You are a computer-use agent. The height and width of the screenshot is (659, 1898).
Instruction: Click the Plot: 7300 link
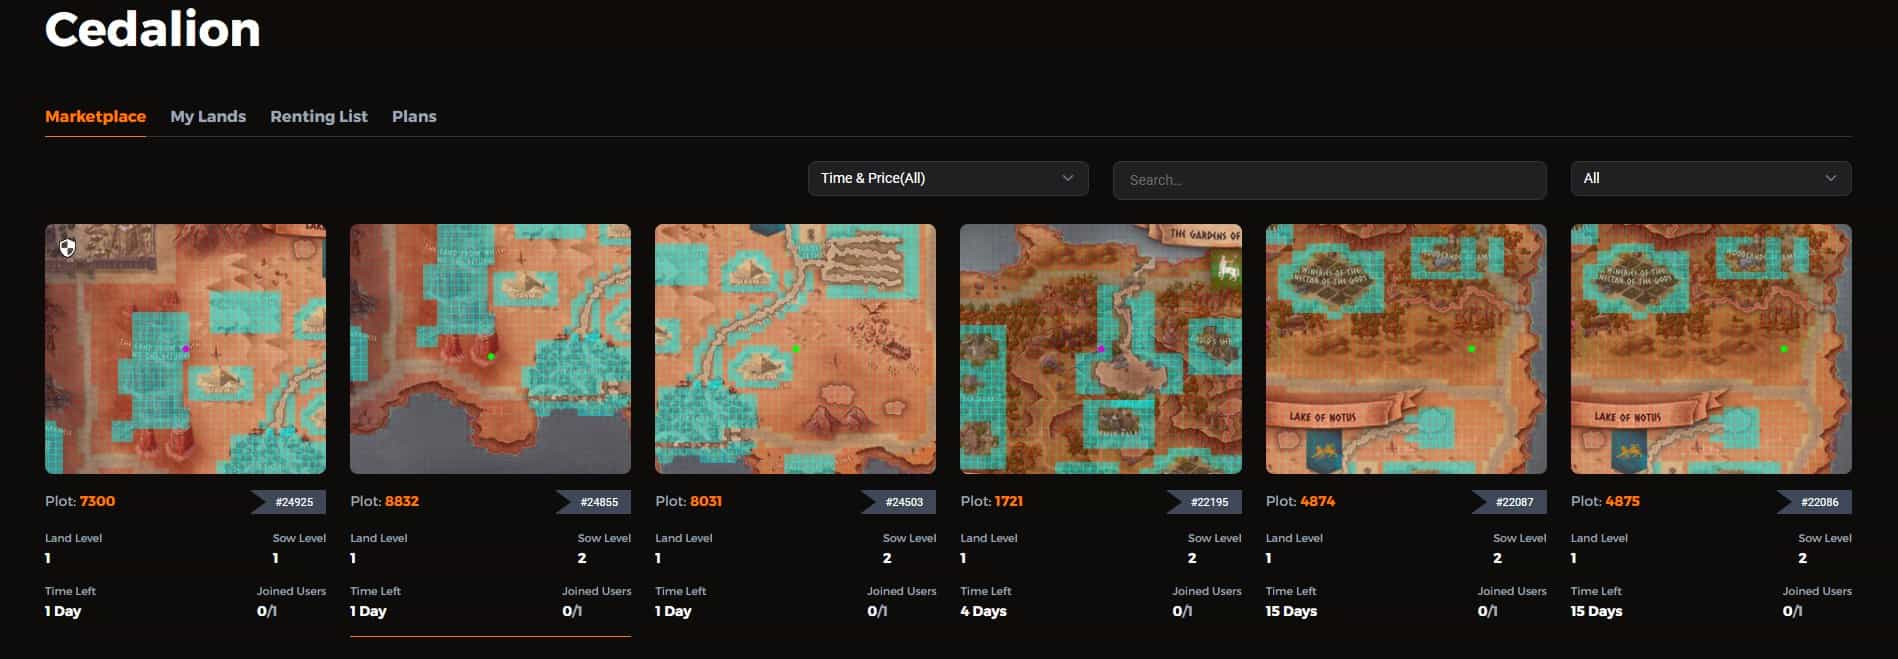pyautogui.click(x=80, y=501)
